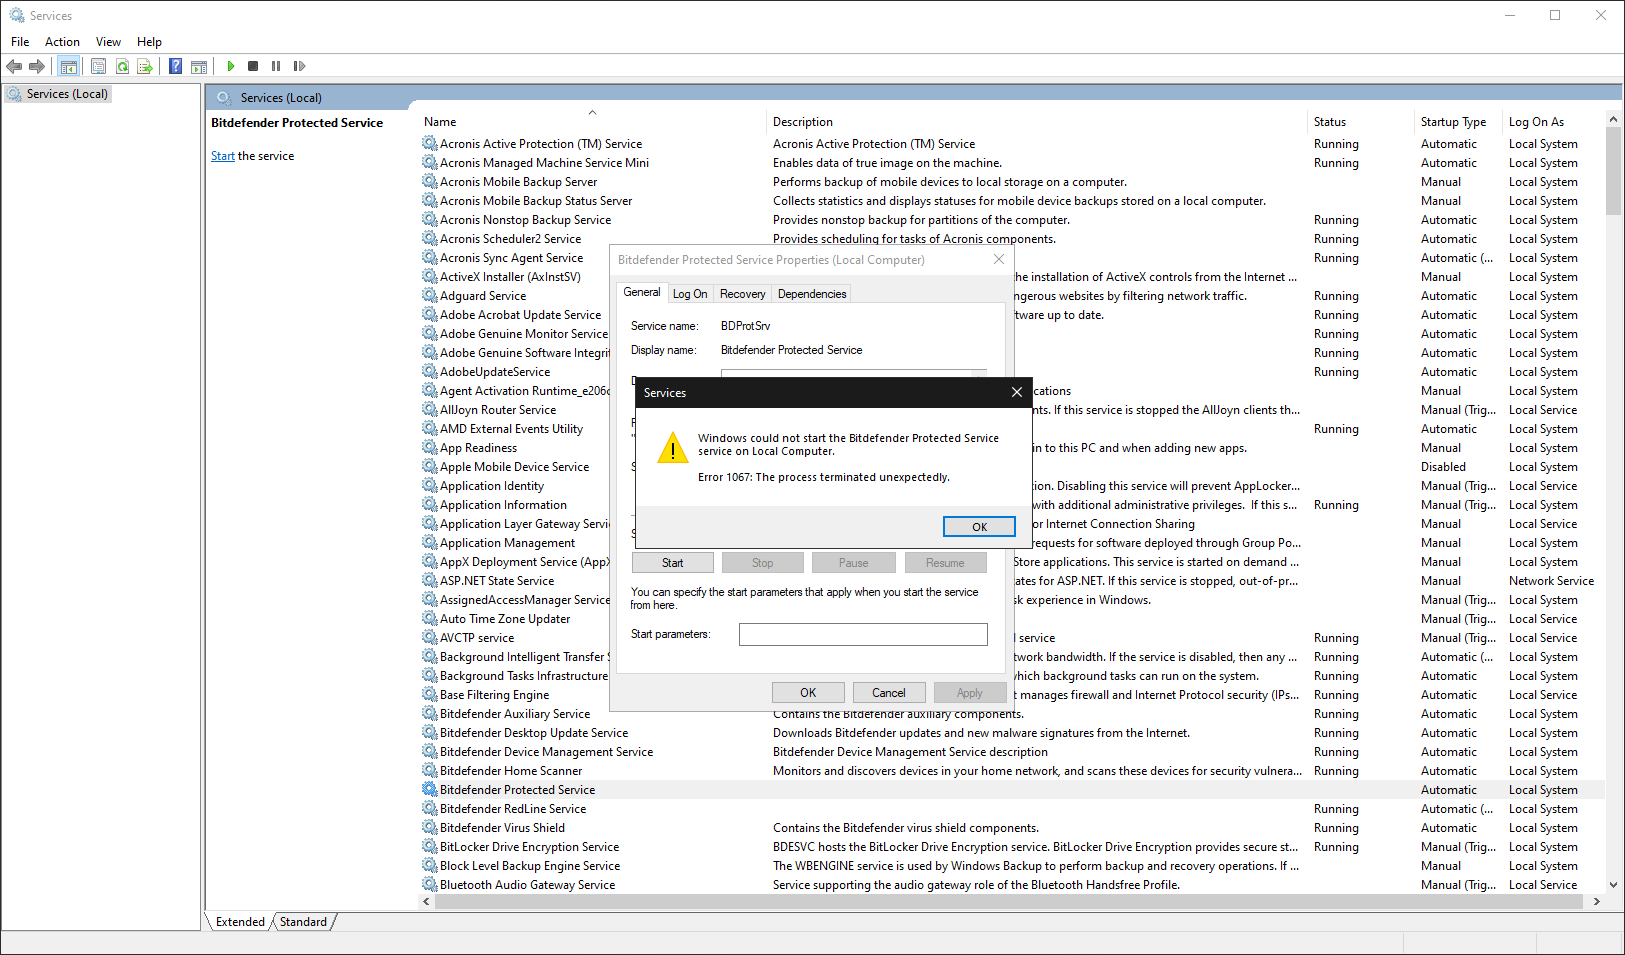
Task: Sort by the Log On As column header
Action: (x=1554, y=122)
